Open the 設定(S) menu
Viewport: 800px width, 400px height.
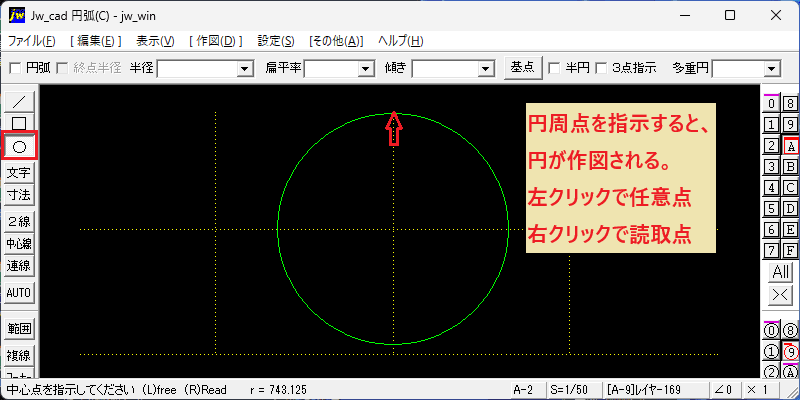click(276, 41)
